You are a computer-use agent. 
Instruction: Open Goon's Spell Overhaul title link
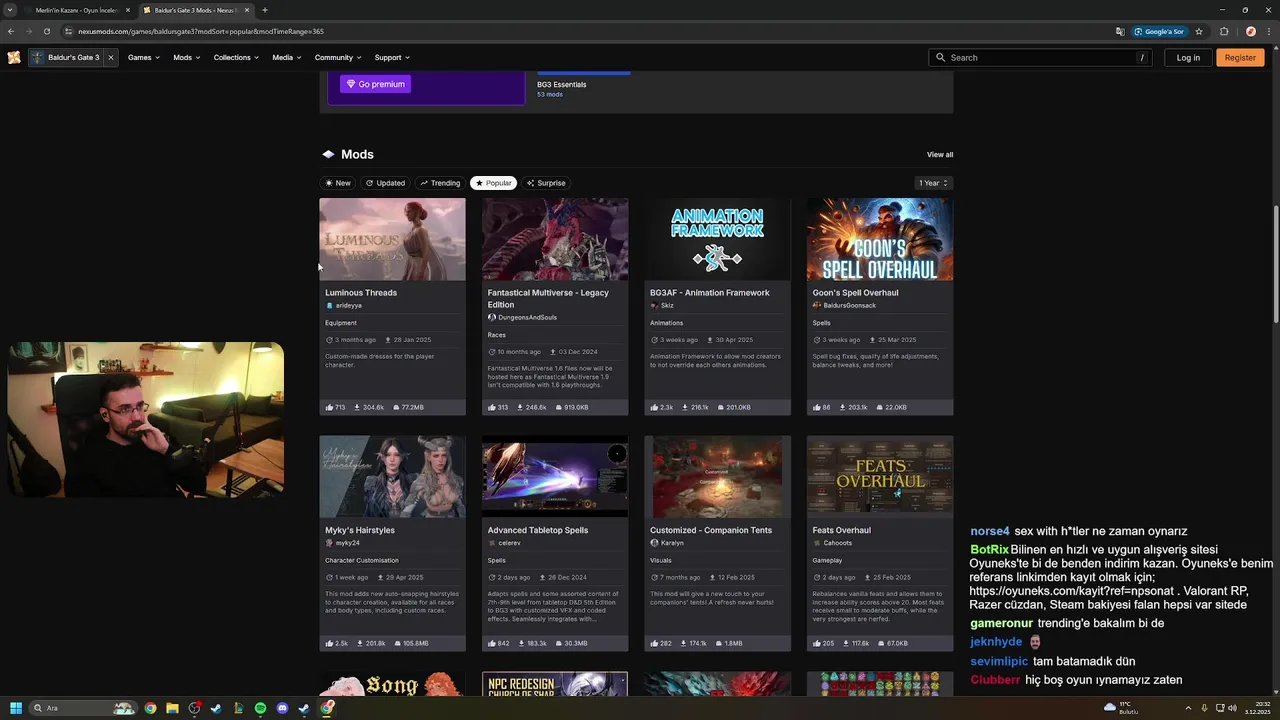coord(855,293)
